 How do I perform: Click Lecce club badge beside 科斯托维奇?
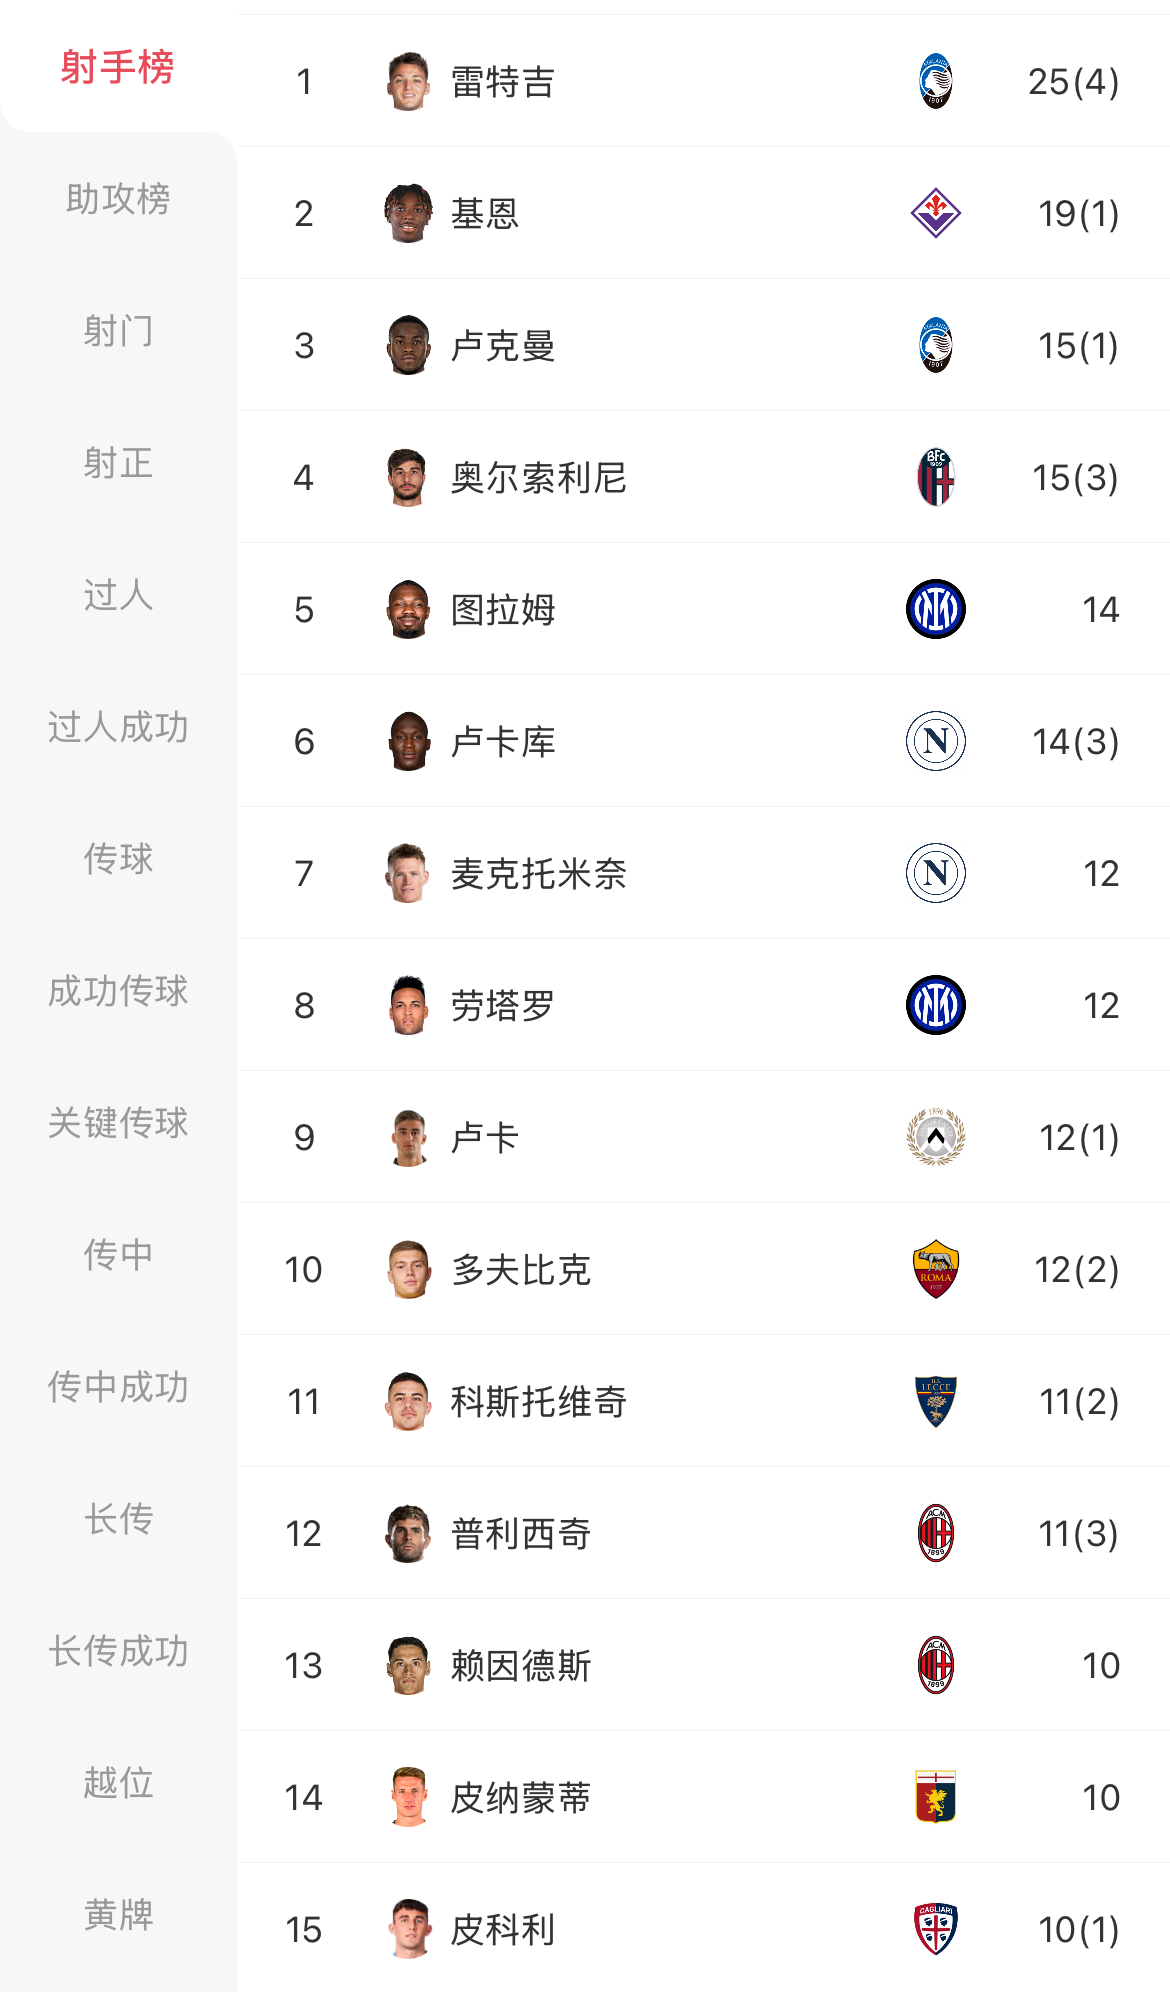935,1401
